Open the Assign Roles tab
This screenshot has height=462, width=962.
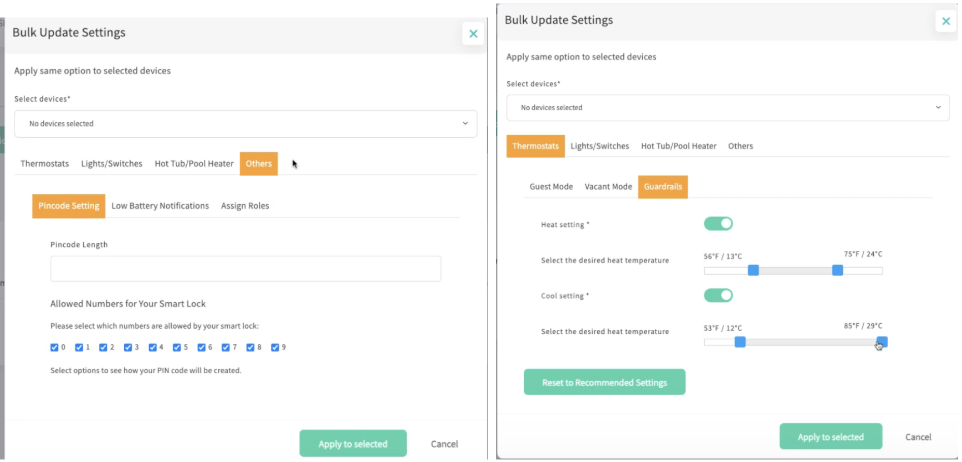pyautogui.click(x=245, y=206)
